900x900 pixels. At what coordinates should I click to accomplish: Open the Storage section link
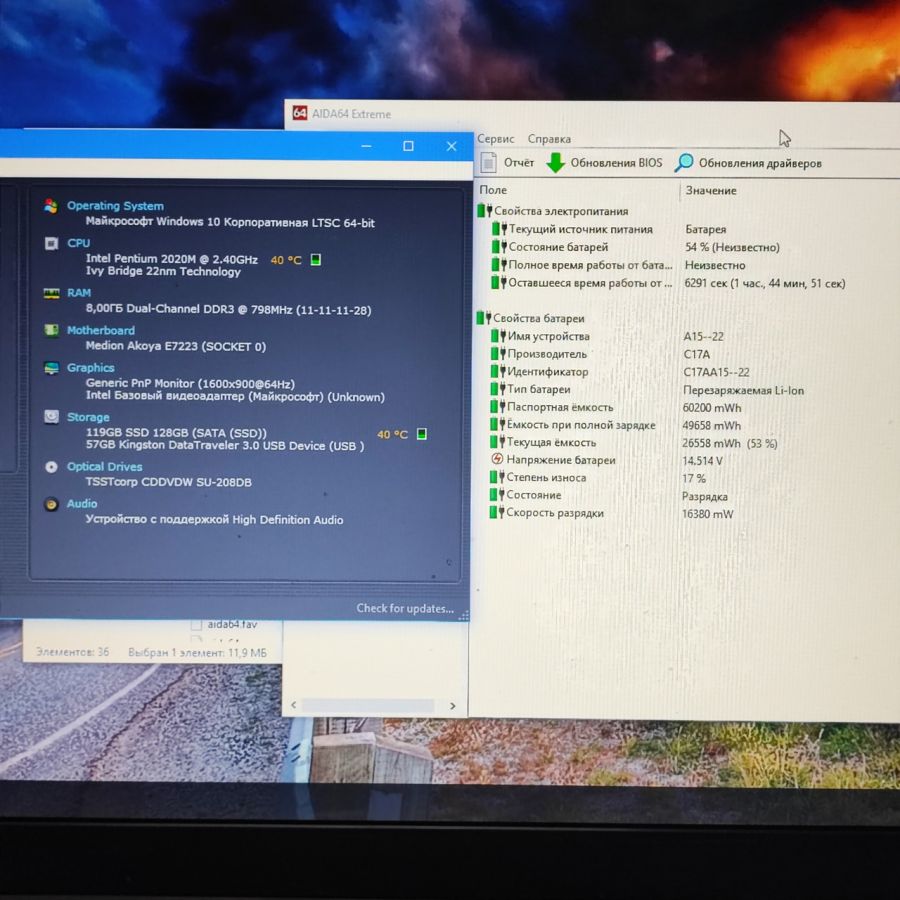pyautogui.click(x=88, y=417)
